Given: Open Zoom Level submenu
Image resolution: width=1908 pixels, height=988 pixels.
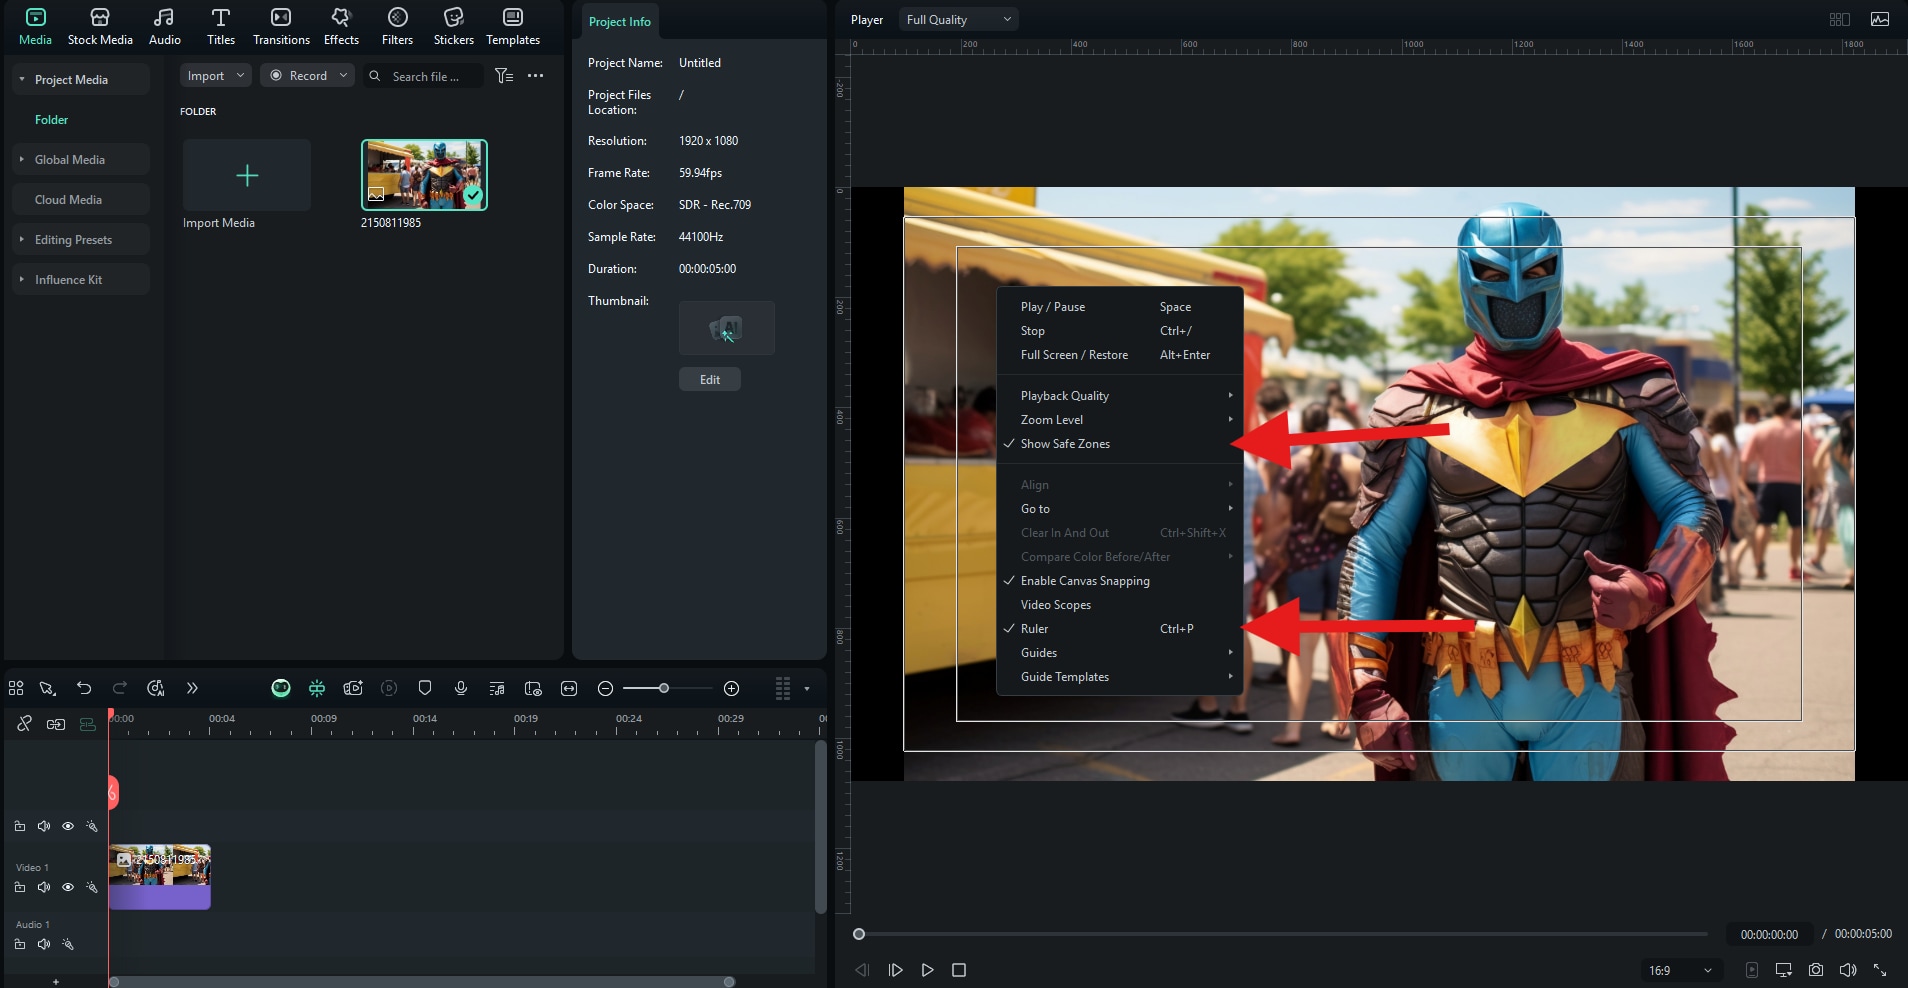Looking at the screenshot, I should coord(1120,420).
